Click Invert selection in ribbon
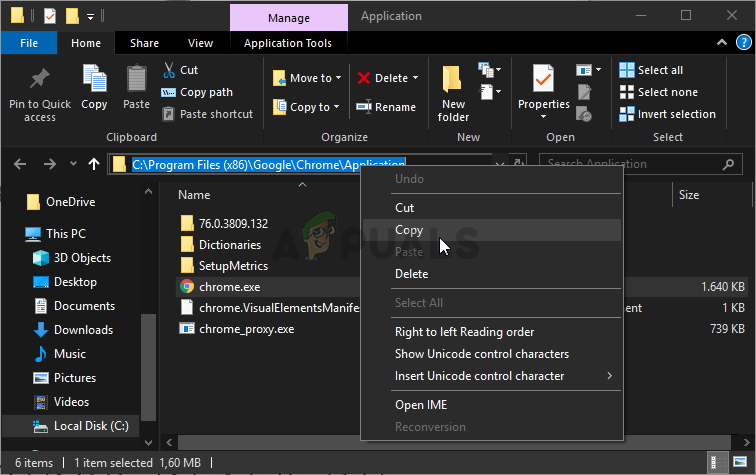The height and width of the screenshot is (475, 756). pyautogui.click(x=668, y=114)
